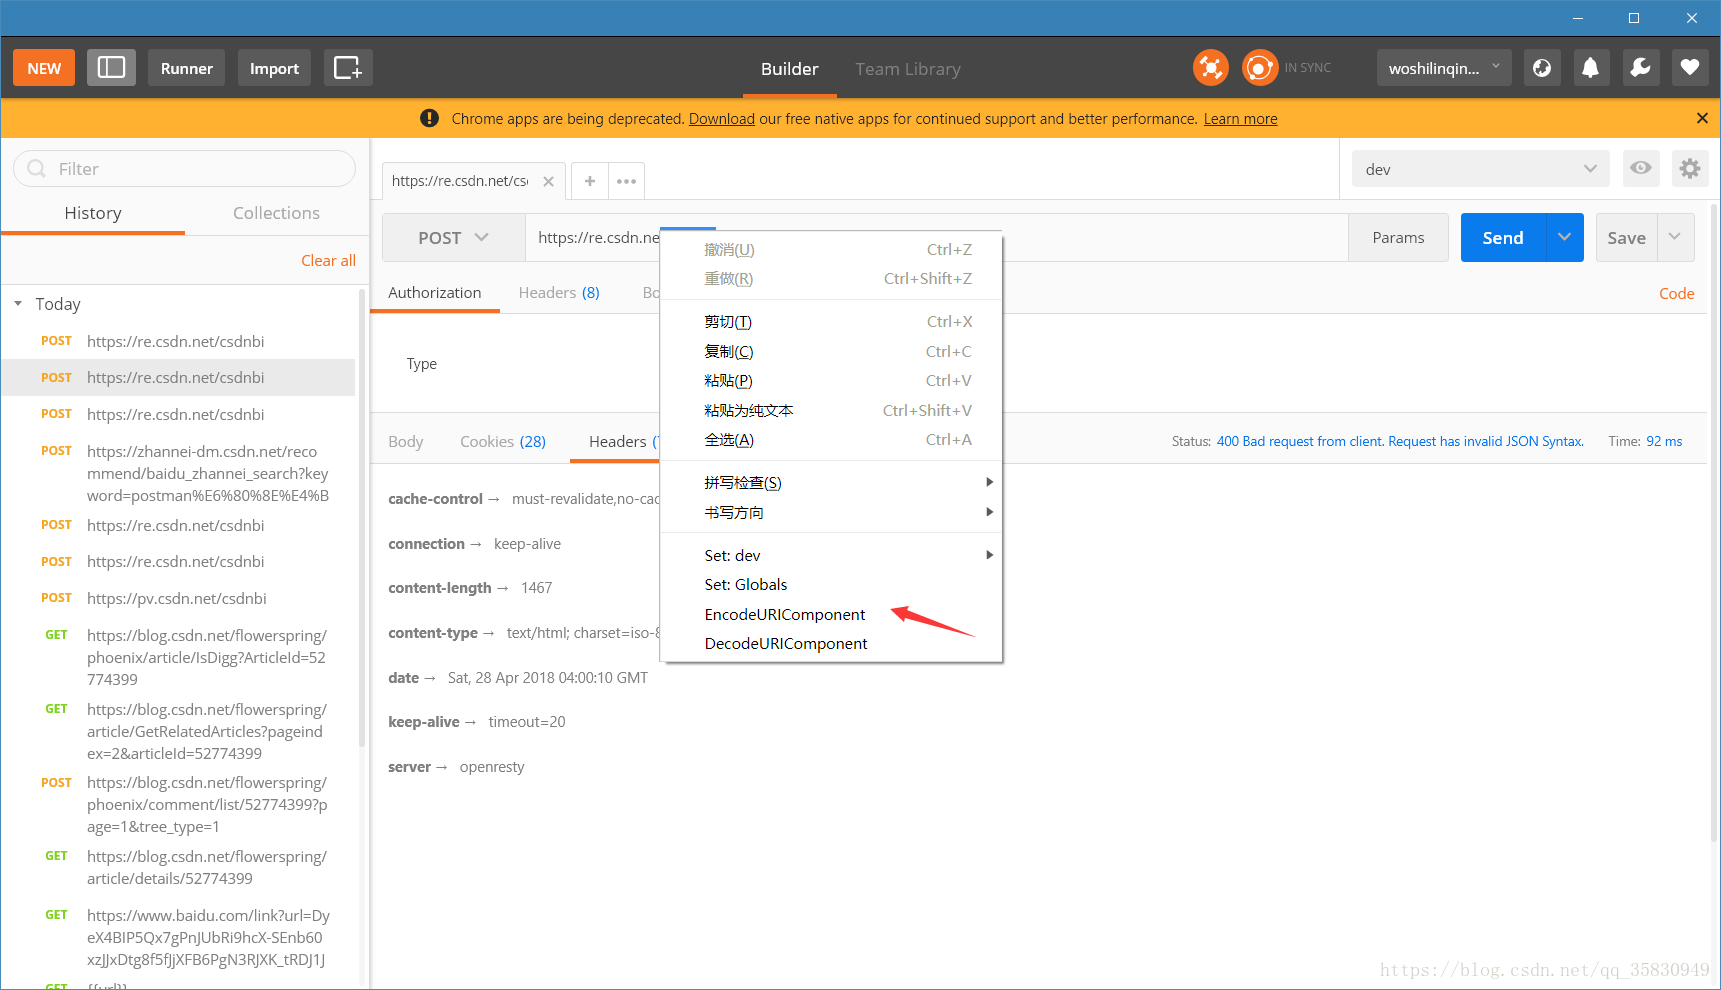
Task: Click the search icon in Filter
Action: (x=37, y=169)
